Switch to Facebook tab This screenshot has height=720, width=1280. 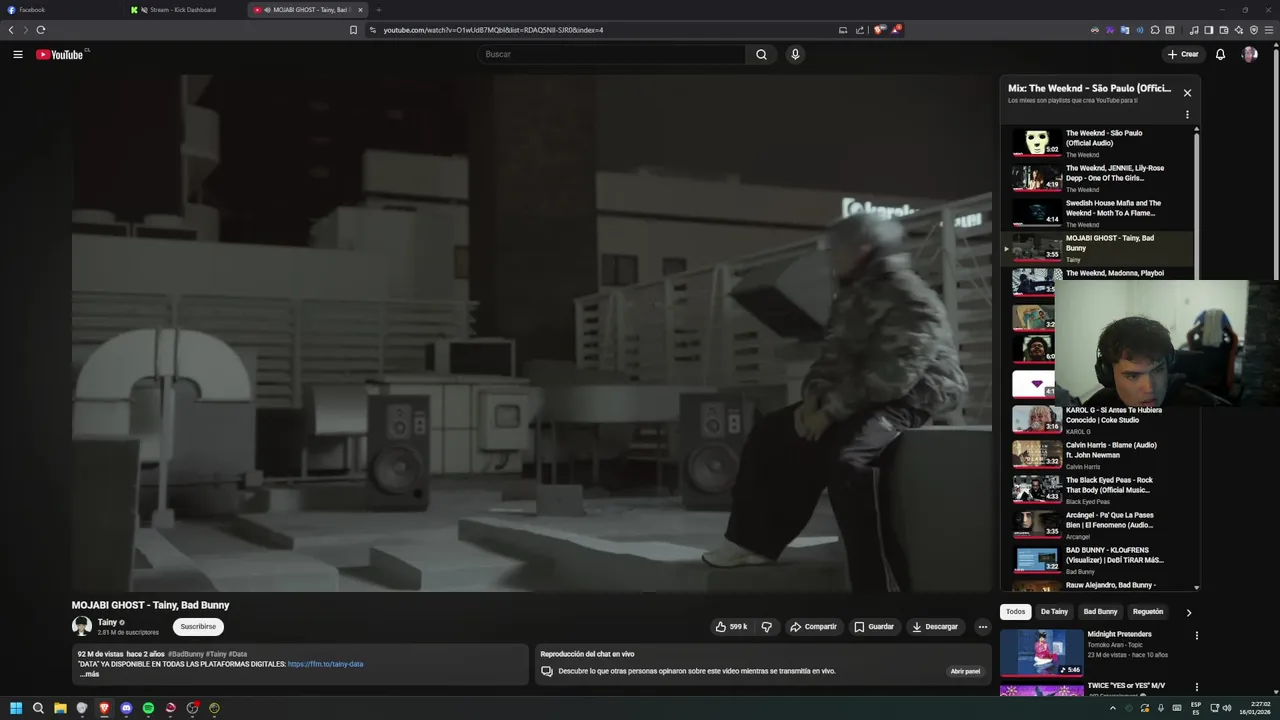pos(60,10)
